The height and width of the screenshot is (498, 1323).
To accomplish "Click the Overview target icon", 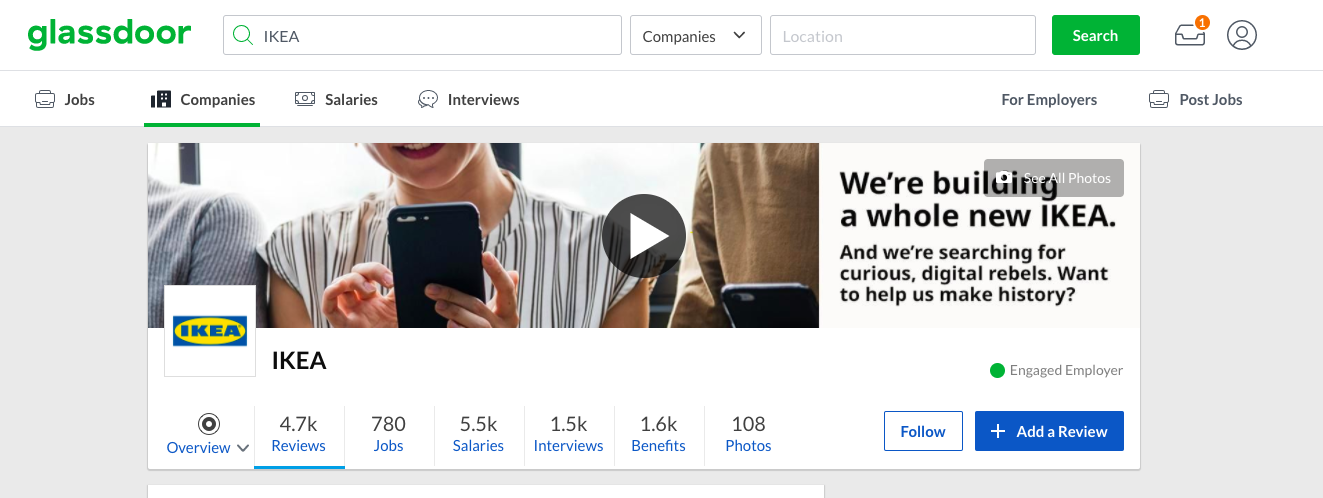I will pos(209,424).
